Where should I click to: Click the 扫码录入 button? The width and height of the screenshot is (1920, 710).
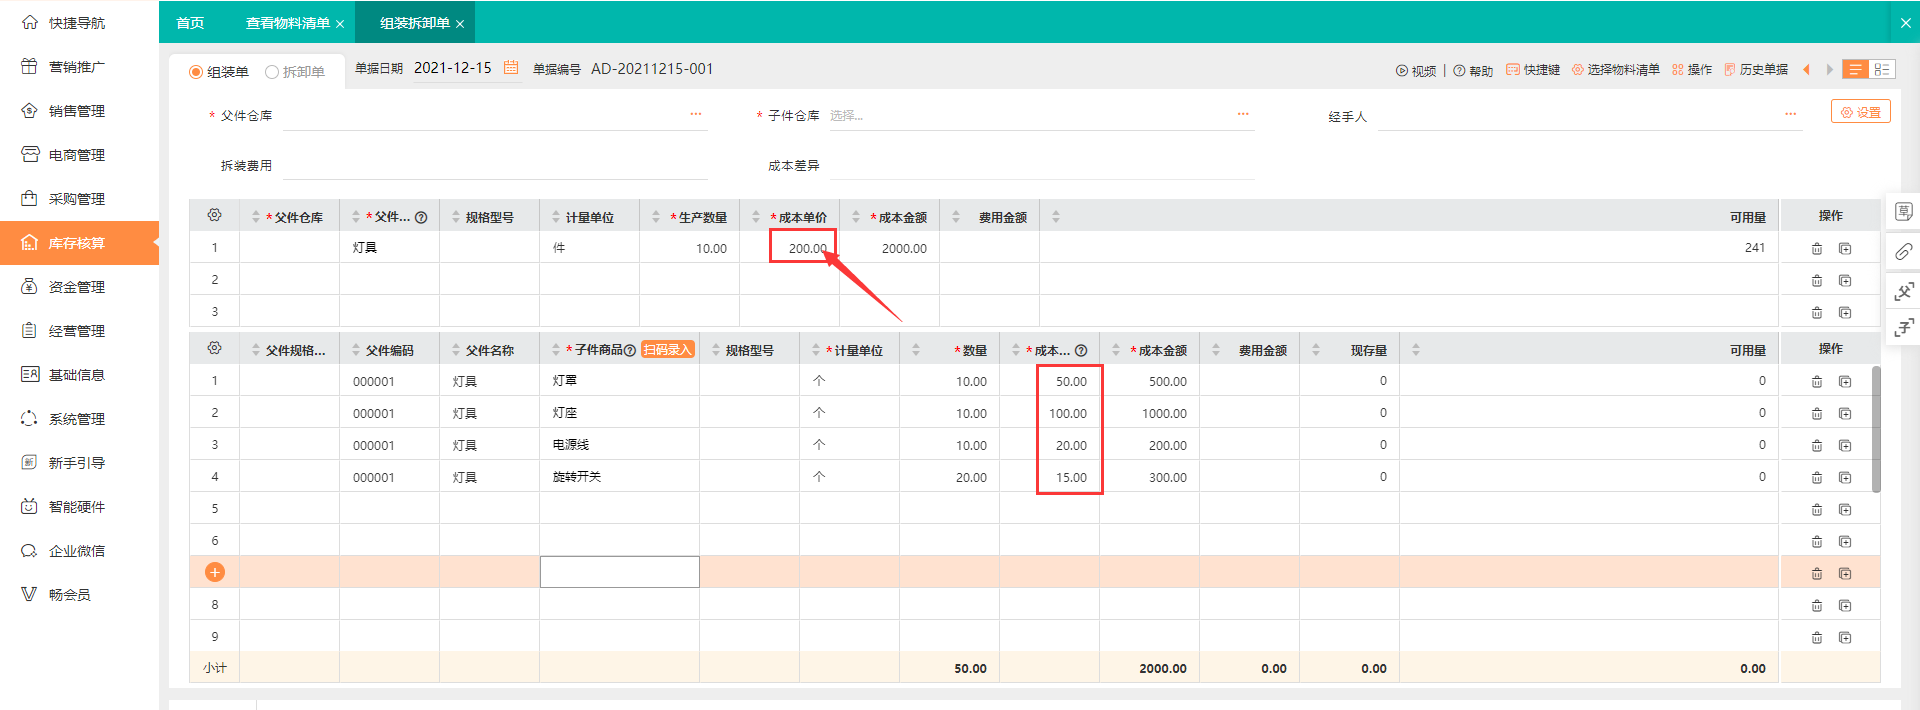point(667,350)
